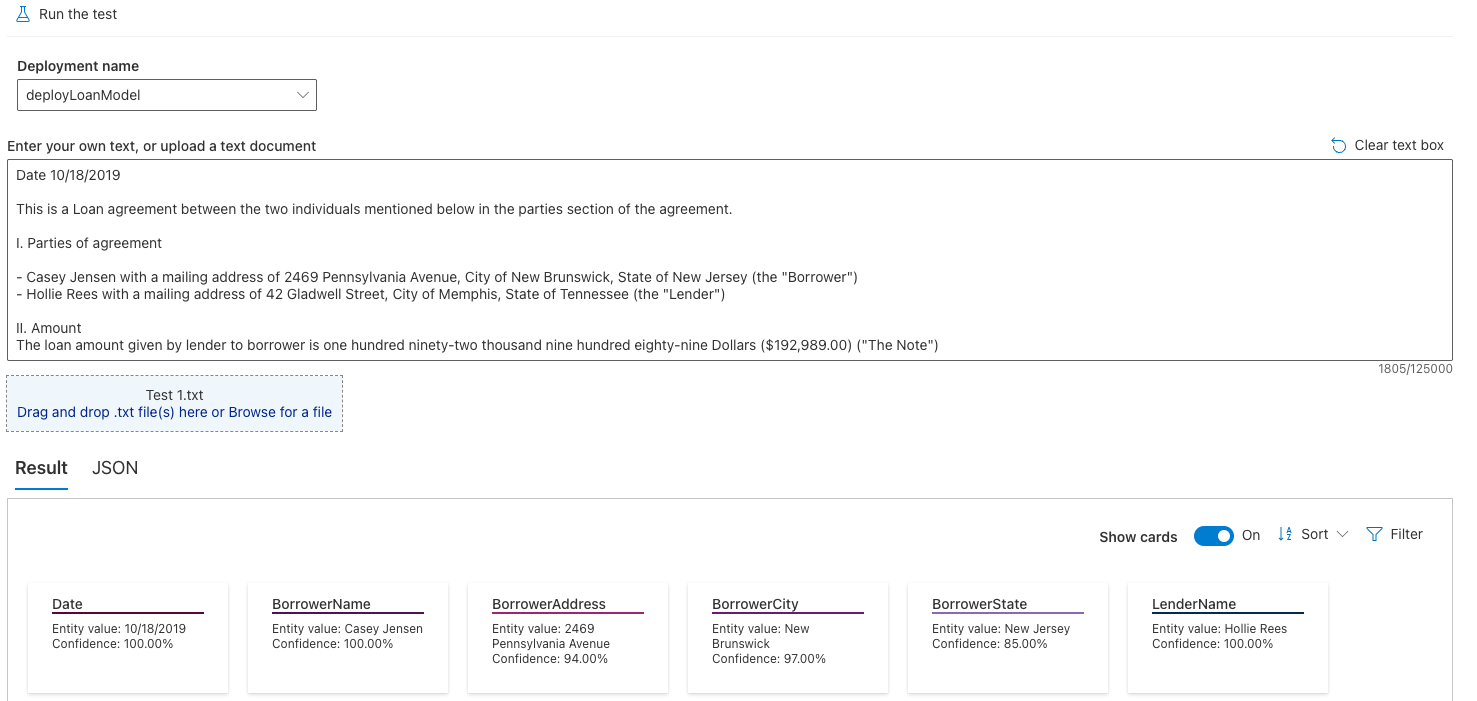Switch to the JSON tab
1477x701 pixels.
pos(115,468)
